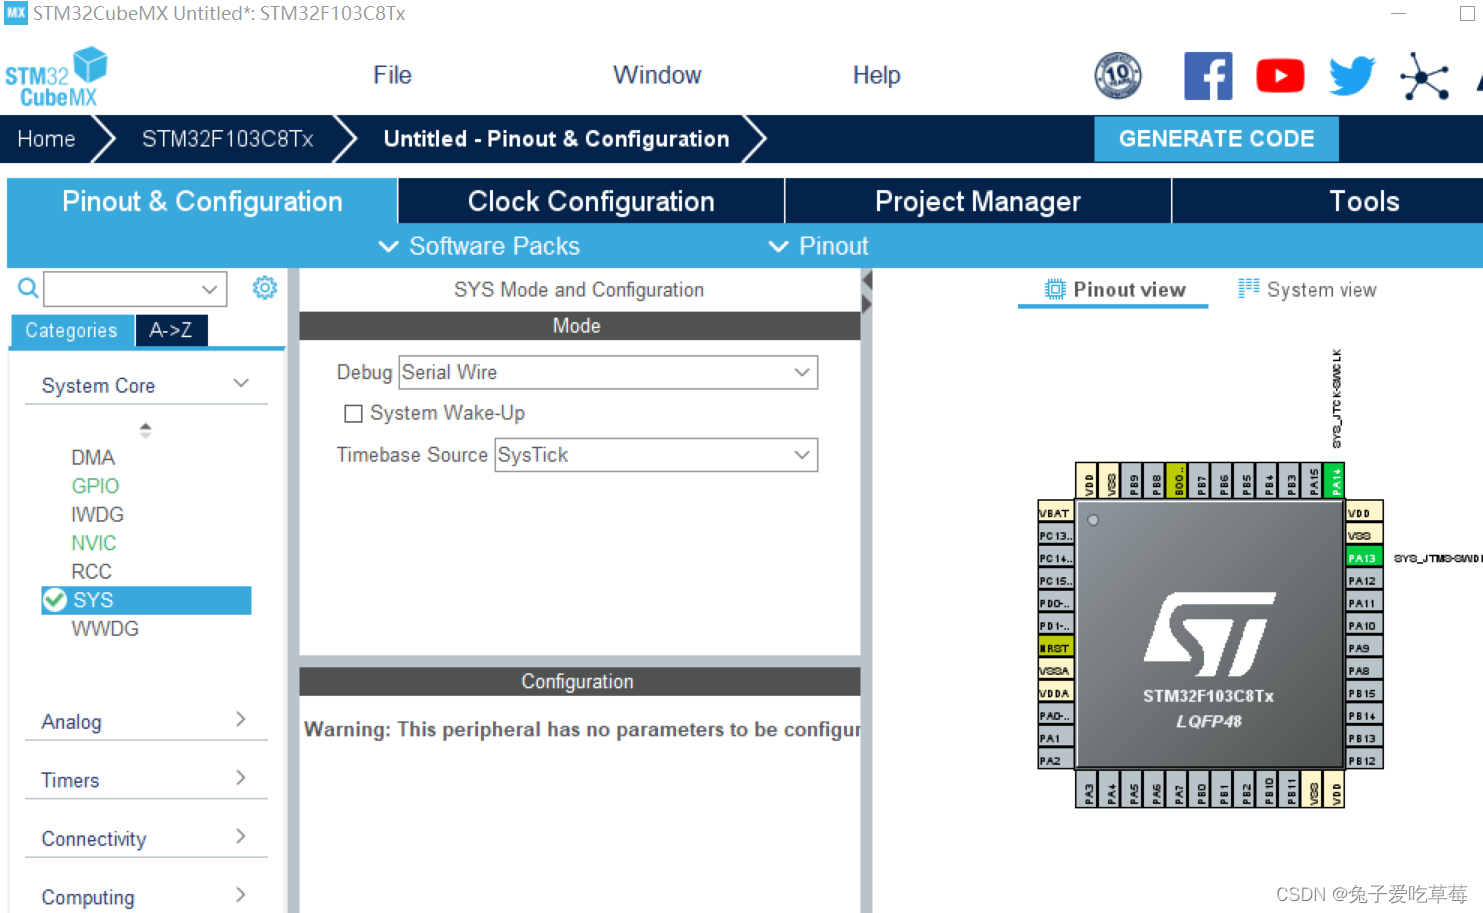Enable the System Wake-Up checkbox
The width and height of the screenshot is (1483, 913).
tap(353, 414)
